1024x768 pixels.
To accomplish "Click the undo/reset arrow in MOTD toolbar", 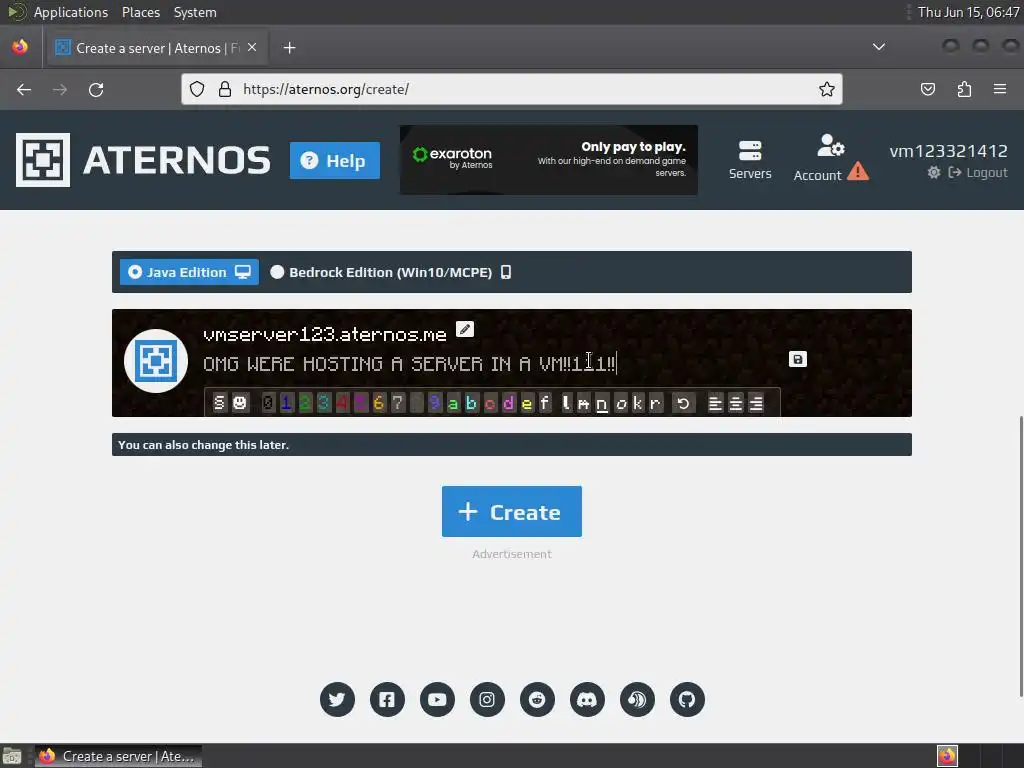I will pyautogui.click(x=683, y=403).
